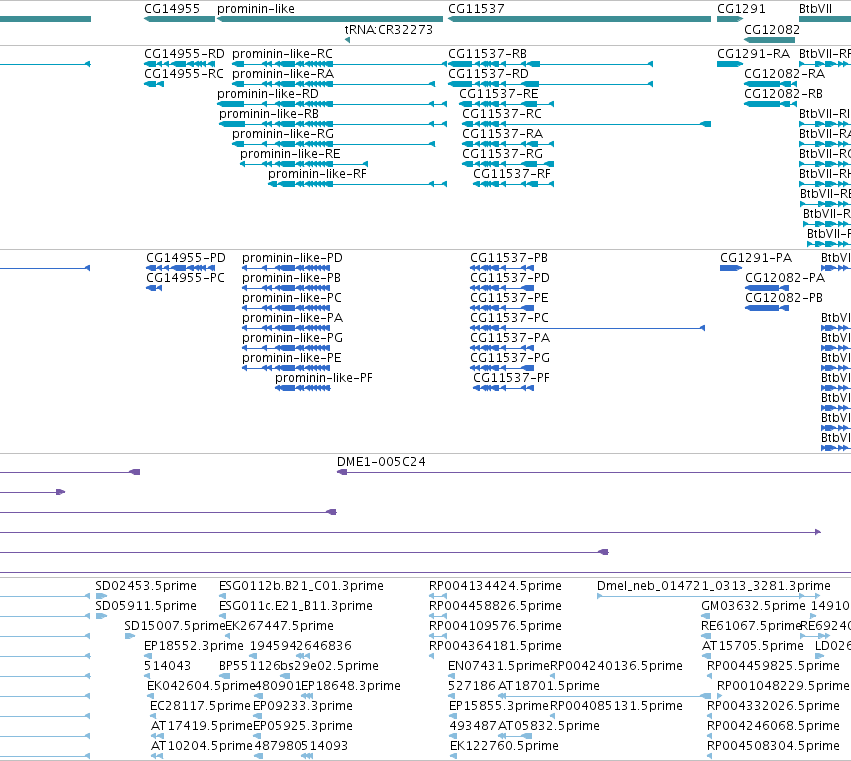Screen dimensions: 851x761
Task: Select EST ESG011c.E21_B11.3prime
Action: click(223, 616)
